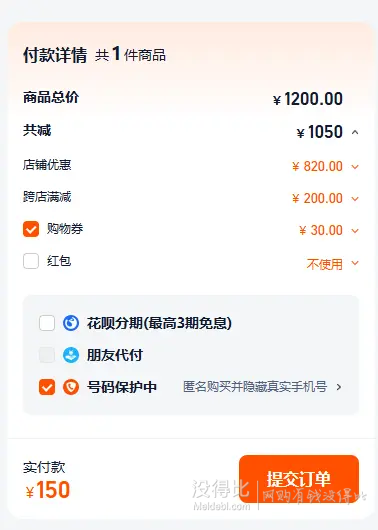Open number protection details arrow
Image resolution: width=378 pixels, height=530 pixels.
339,387
